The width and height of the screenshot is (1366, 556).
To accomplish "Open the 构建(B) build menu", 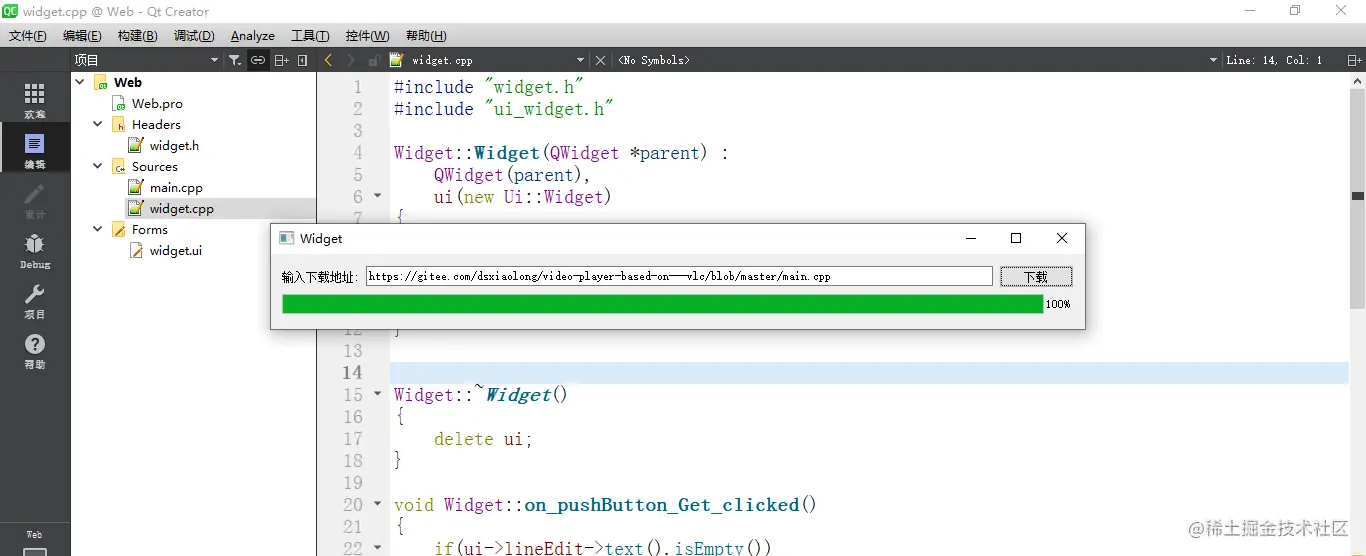I will (x=137, y=36).
